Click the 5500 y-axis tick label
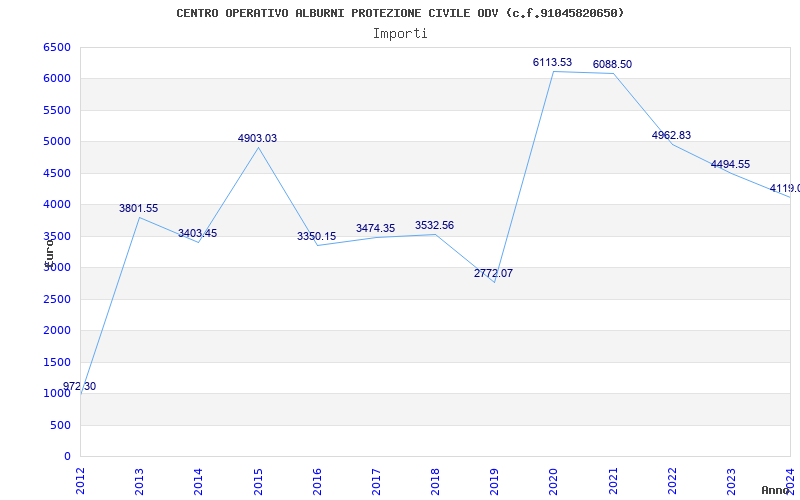This screenshot has height=500, width=800. pos(57,110)
